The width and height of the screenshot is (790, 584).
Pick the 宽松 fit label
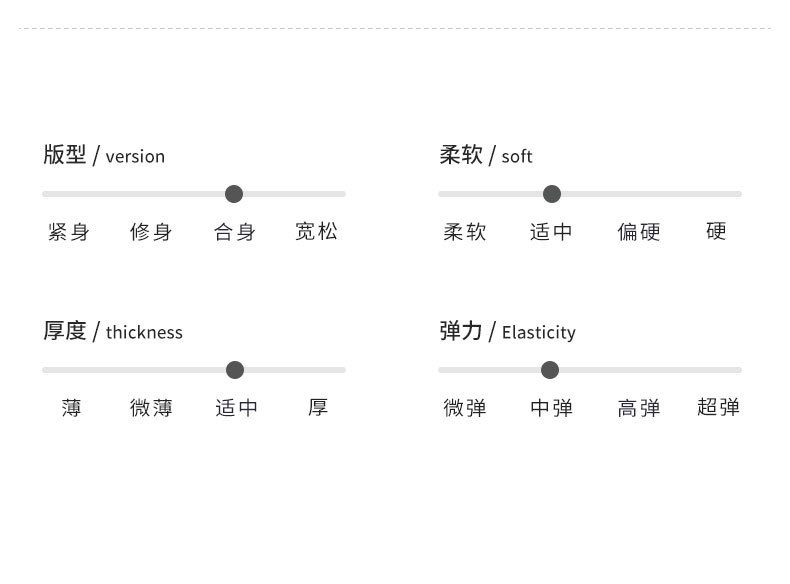click(x=317, y=232)
